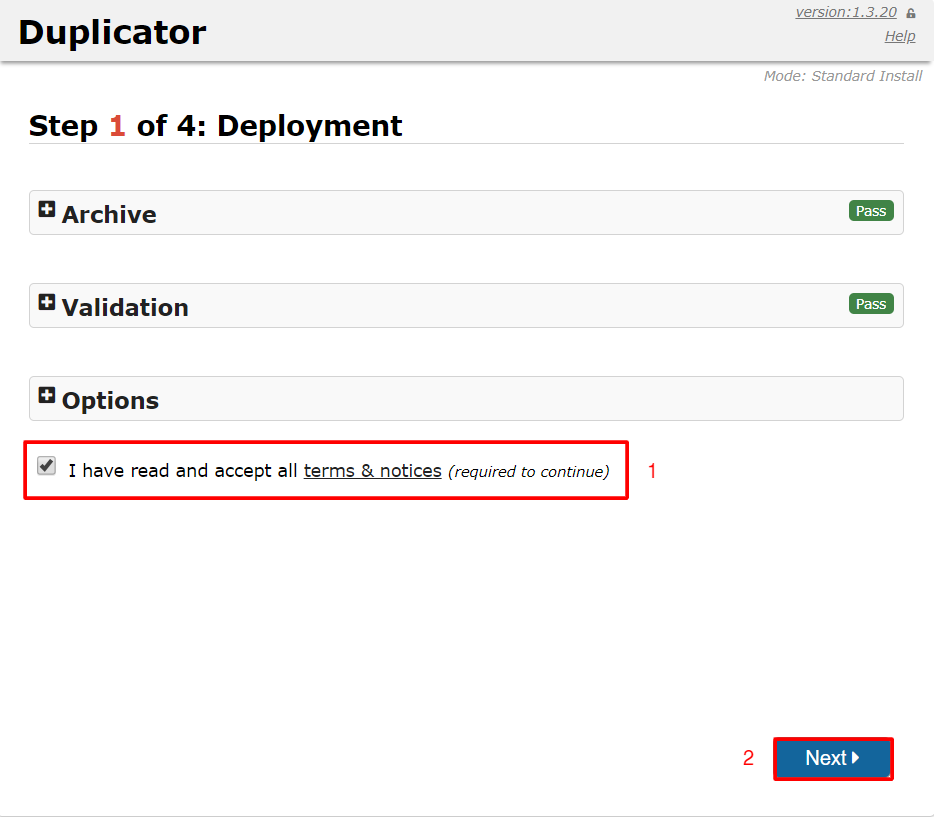Click the version:1.3.20 link
Screen dimensions: 934x817
(x=846, y=12)
